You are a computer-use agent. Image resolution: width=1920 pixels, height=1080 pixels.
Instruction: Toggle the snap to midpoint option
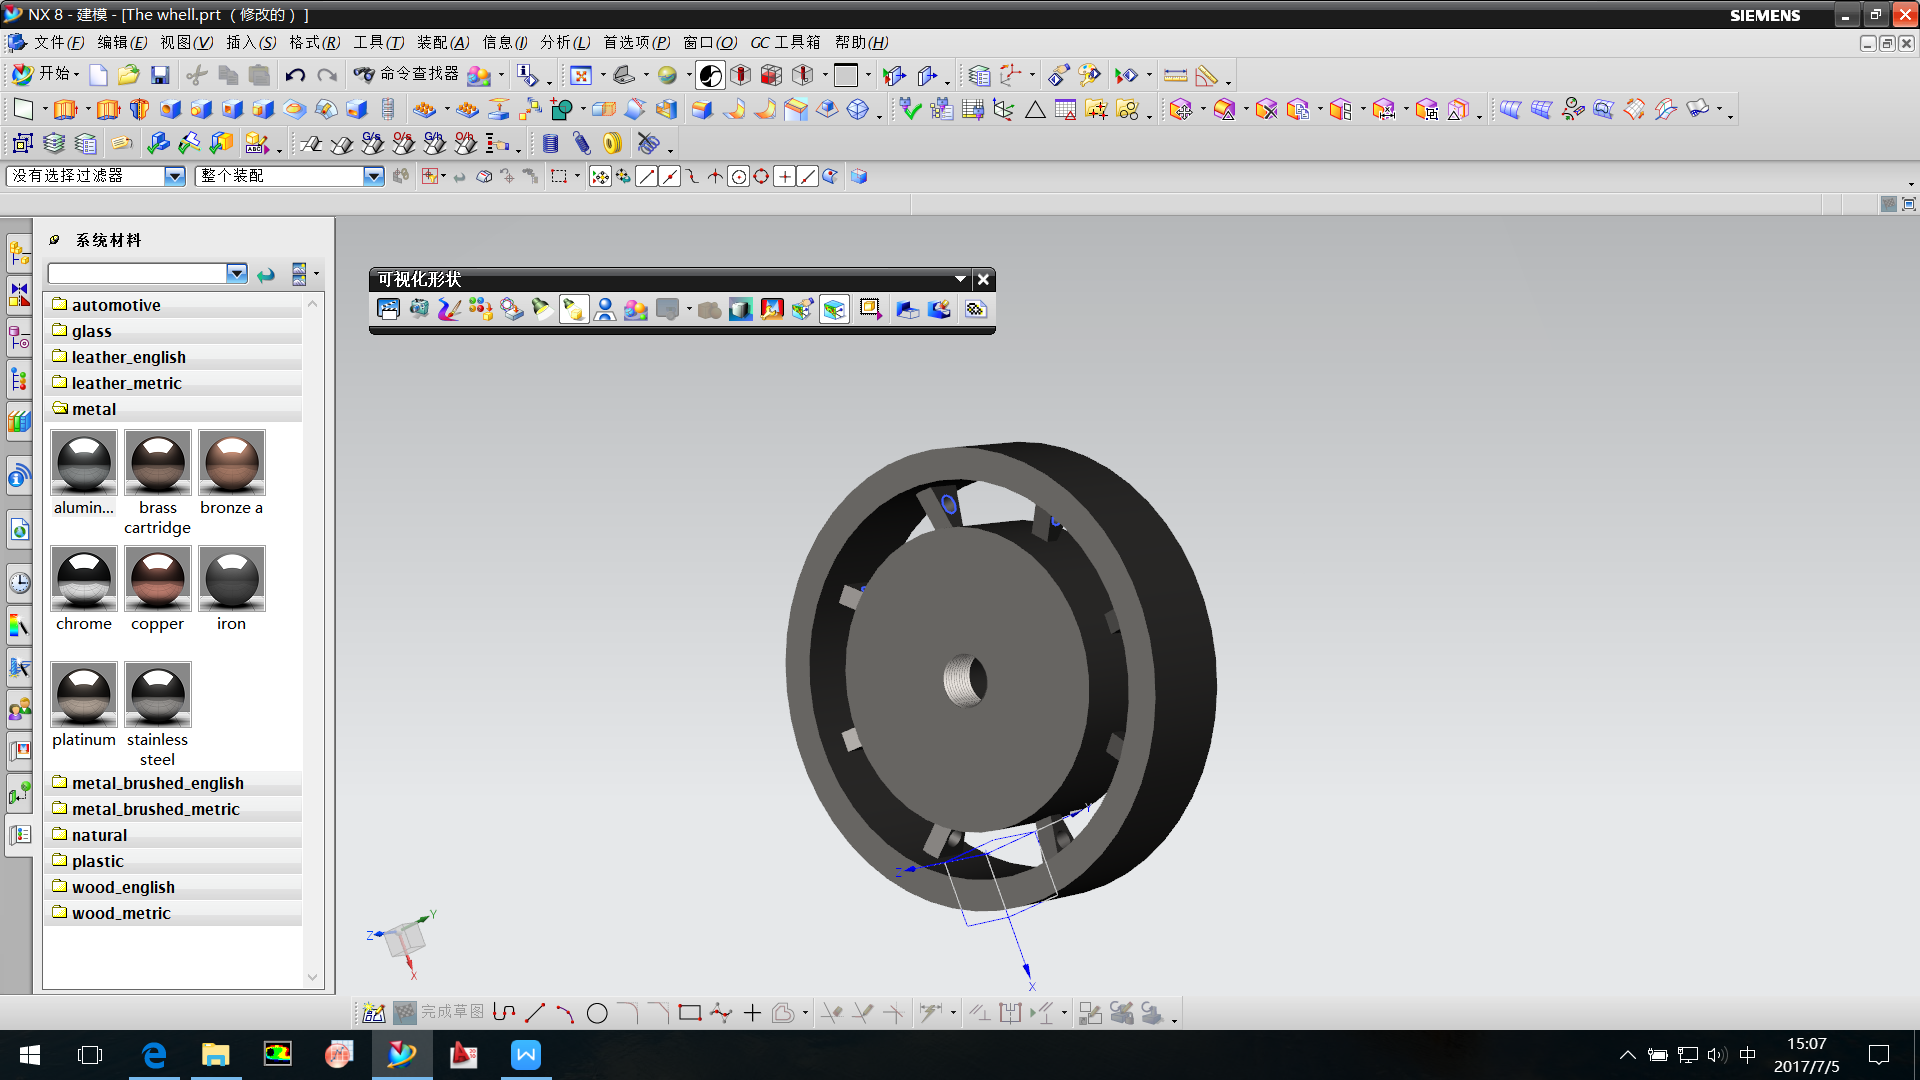(670, 177)
